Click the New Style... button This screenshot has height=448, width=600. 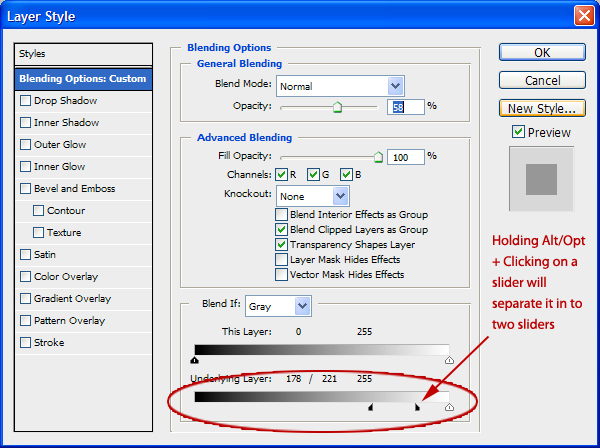click(x=542, y=108)
